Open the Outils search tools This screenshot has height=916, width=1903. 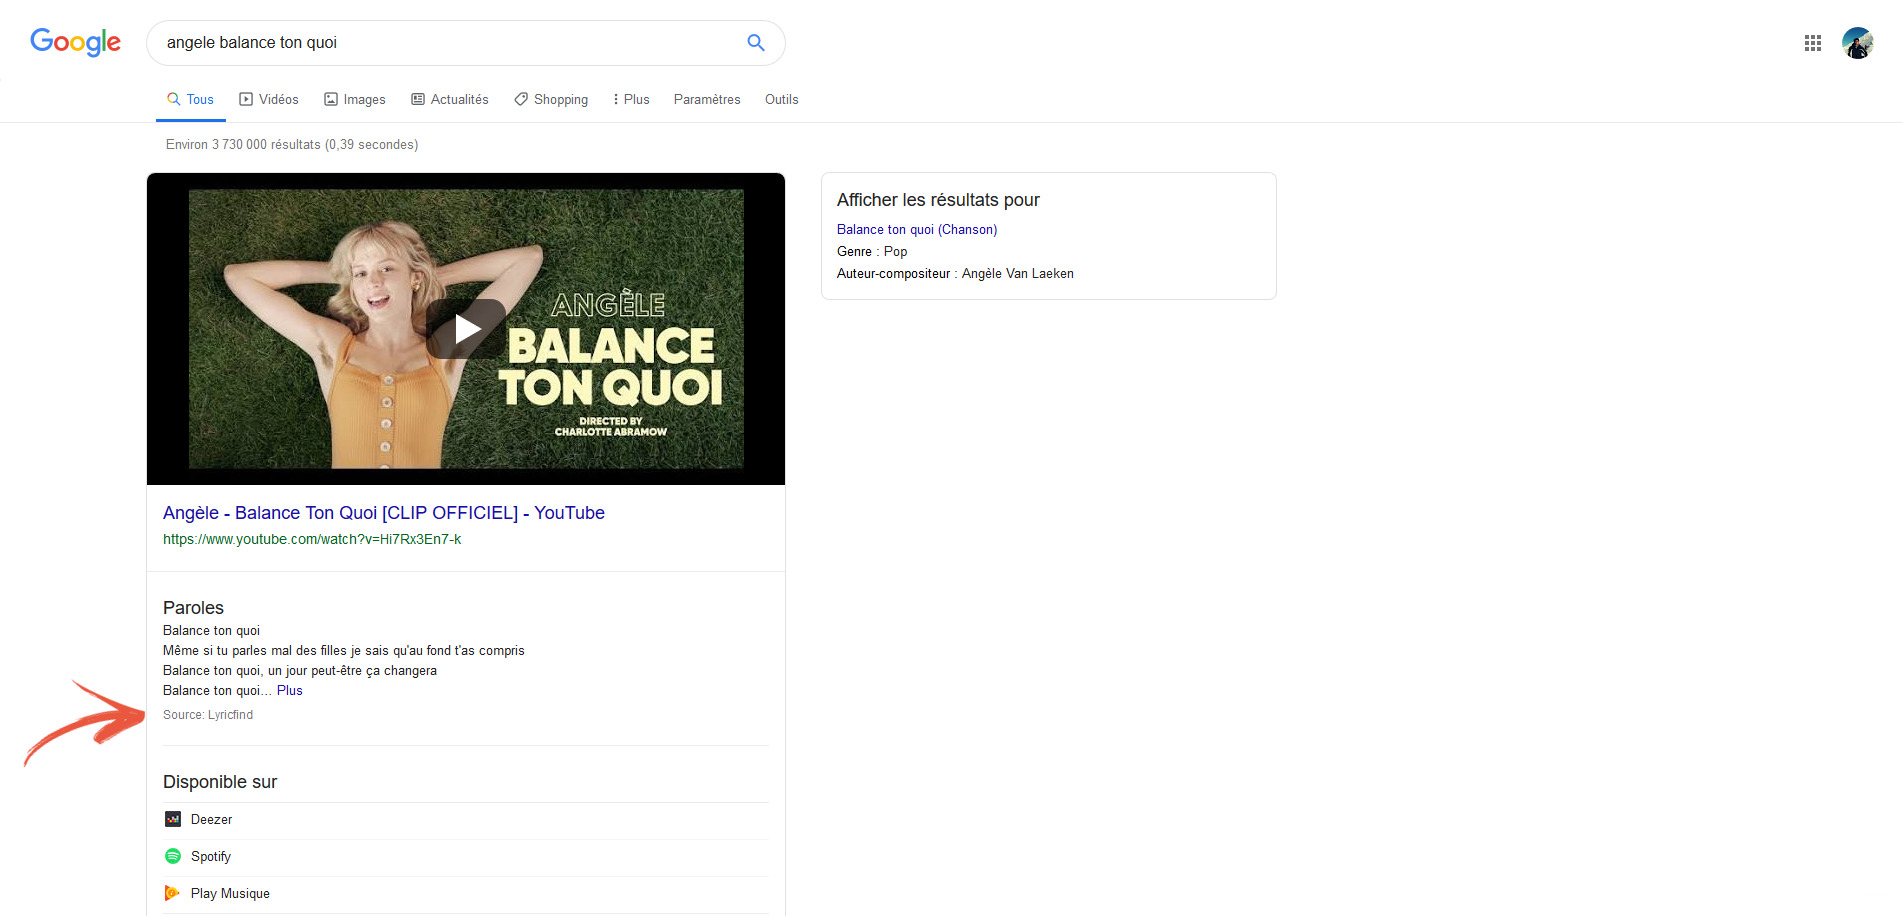pos(782,99)
